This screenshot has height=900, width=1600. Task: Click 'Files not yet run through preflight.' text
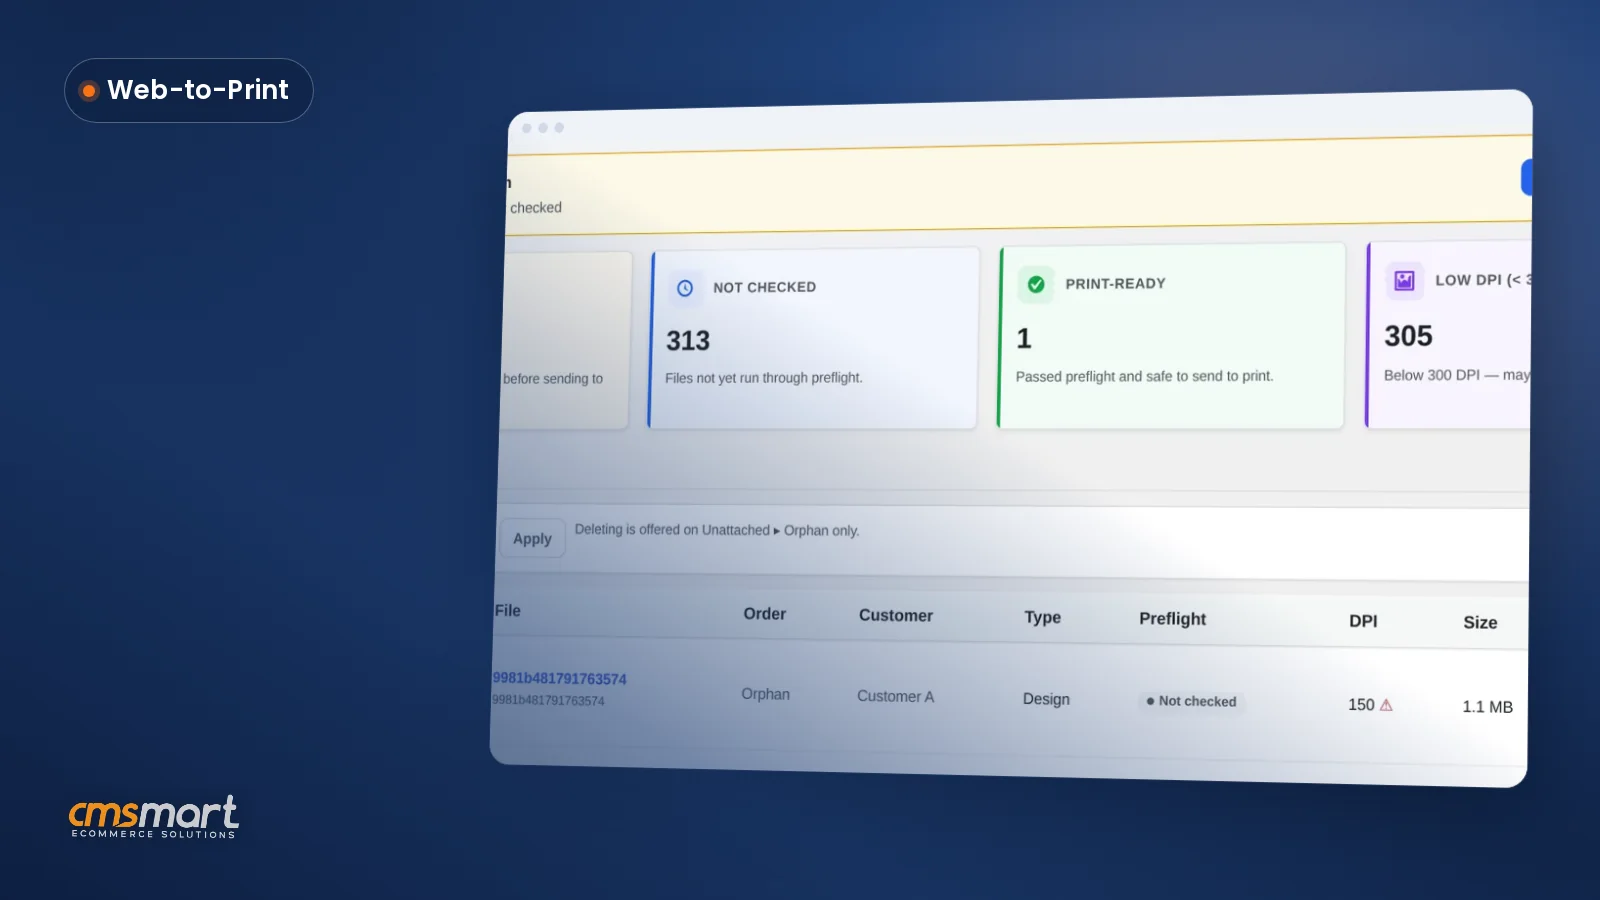click(x=763, y=378)
